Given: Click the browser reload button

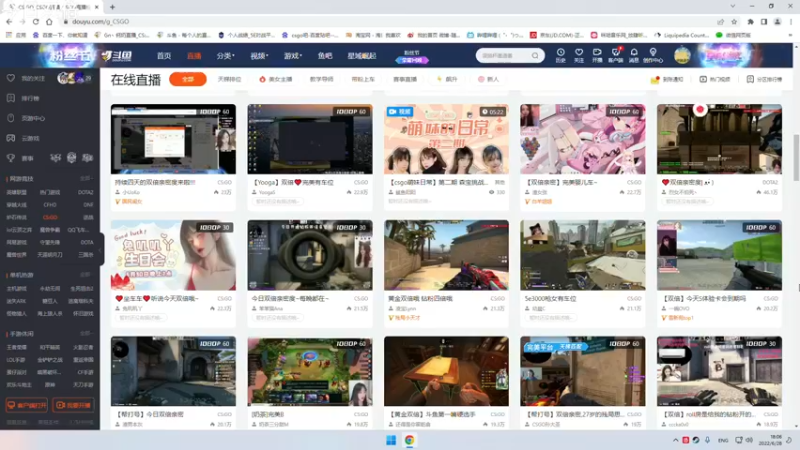Looking at the screenshot, I should pos(36,21).
